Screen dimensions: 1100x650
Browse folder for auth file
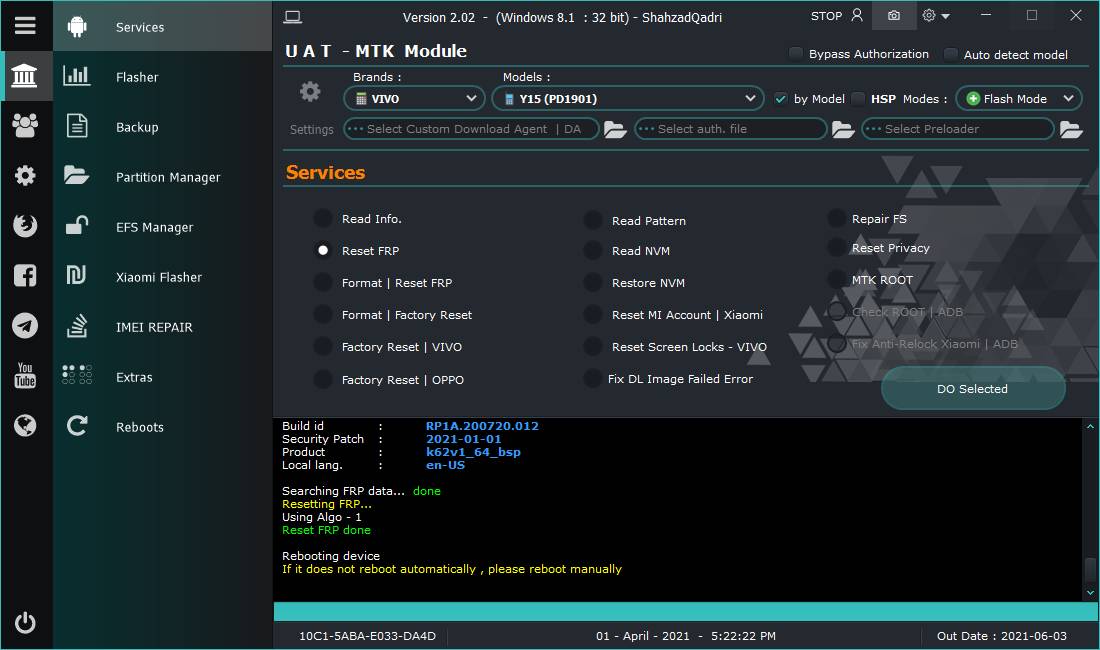843,130
